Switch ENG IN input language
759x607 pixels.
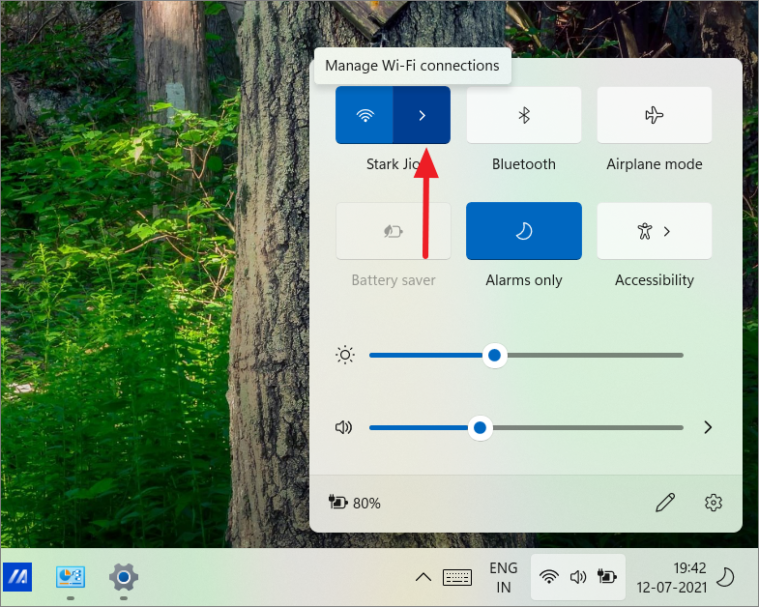coord(503,577)
